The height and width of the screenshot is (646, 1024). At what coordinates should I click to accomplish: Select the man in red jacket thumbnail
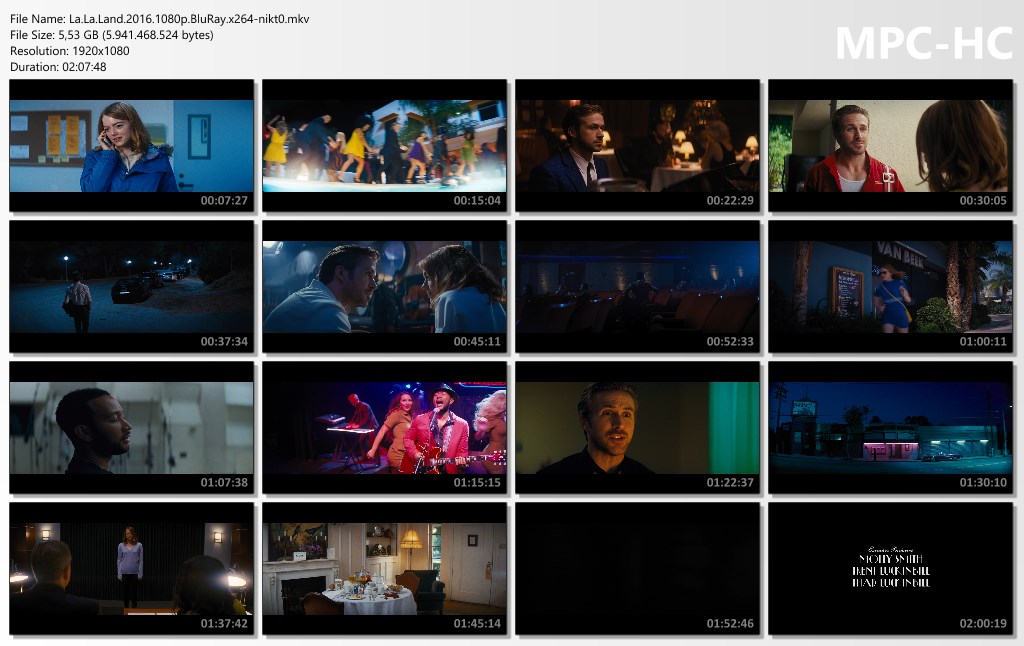pyautogui.click(x=891, y=145)
